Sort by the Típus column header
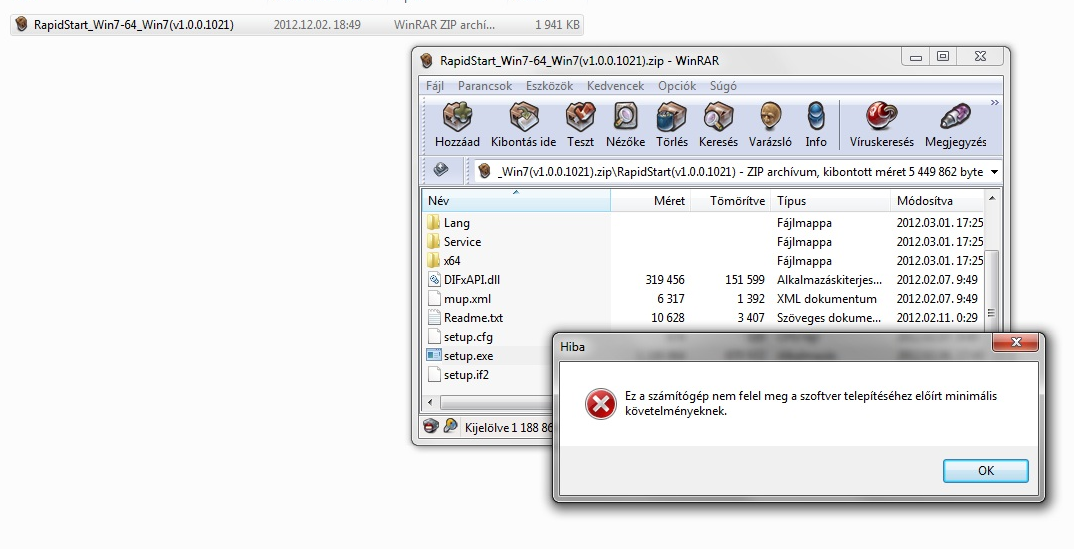 point(830,201)
